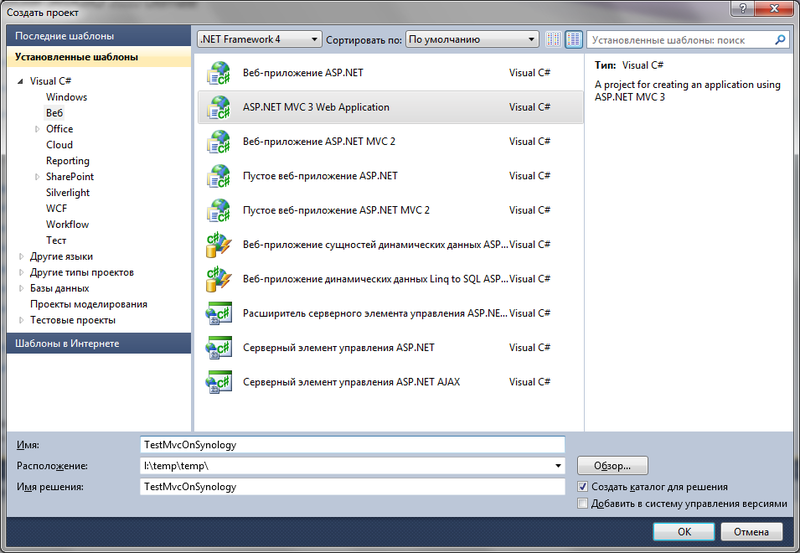Switch to small icons view
Viewport: 800px width, 553px height.
click(554, 39)
